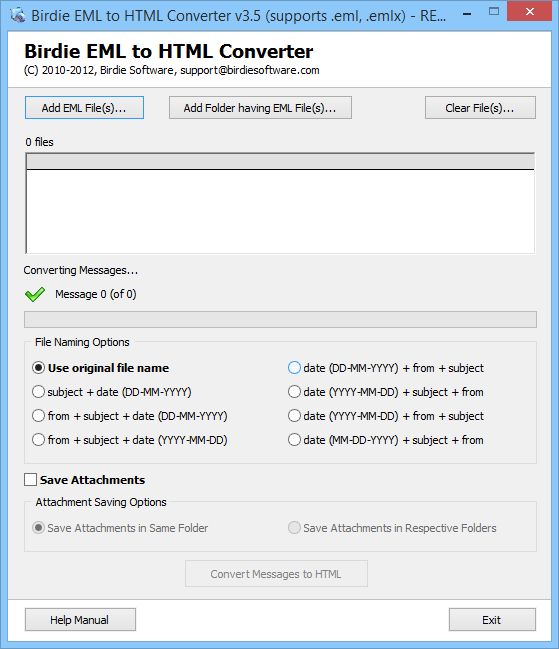Image resolution: width=559 pixels, height=649 pixels.
Task: Maximize the converter window
Action: (x=494, y=12)
